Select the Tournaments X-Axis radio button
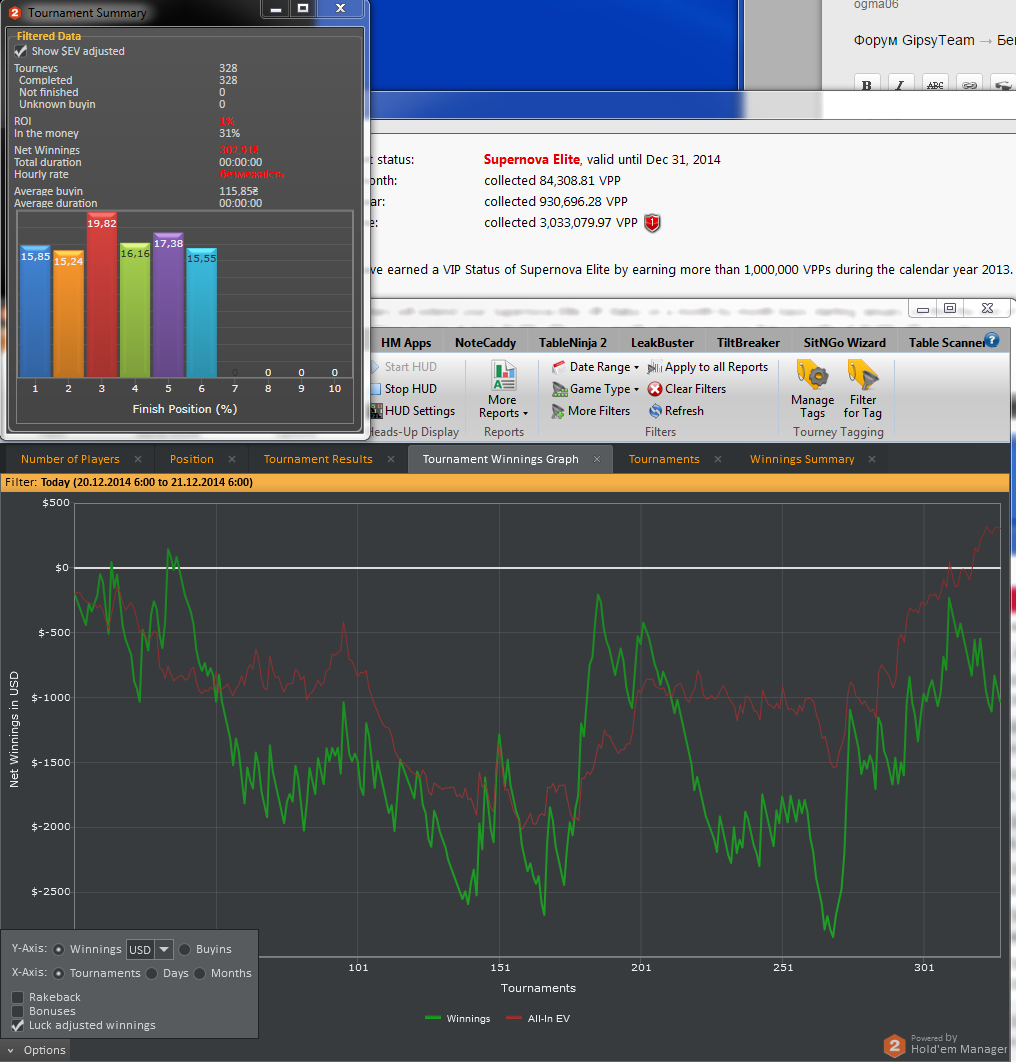 (x=58, y=973)
